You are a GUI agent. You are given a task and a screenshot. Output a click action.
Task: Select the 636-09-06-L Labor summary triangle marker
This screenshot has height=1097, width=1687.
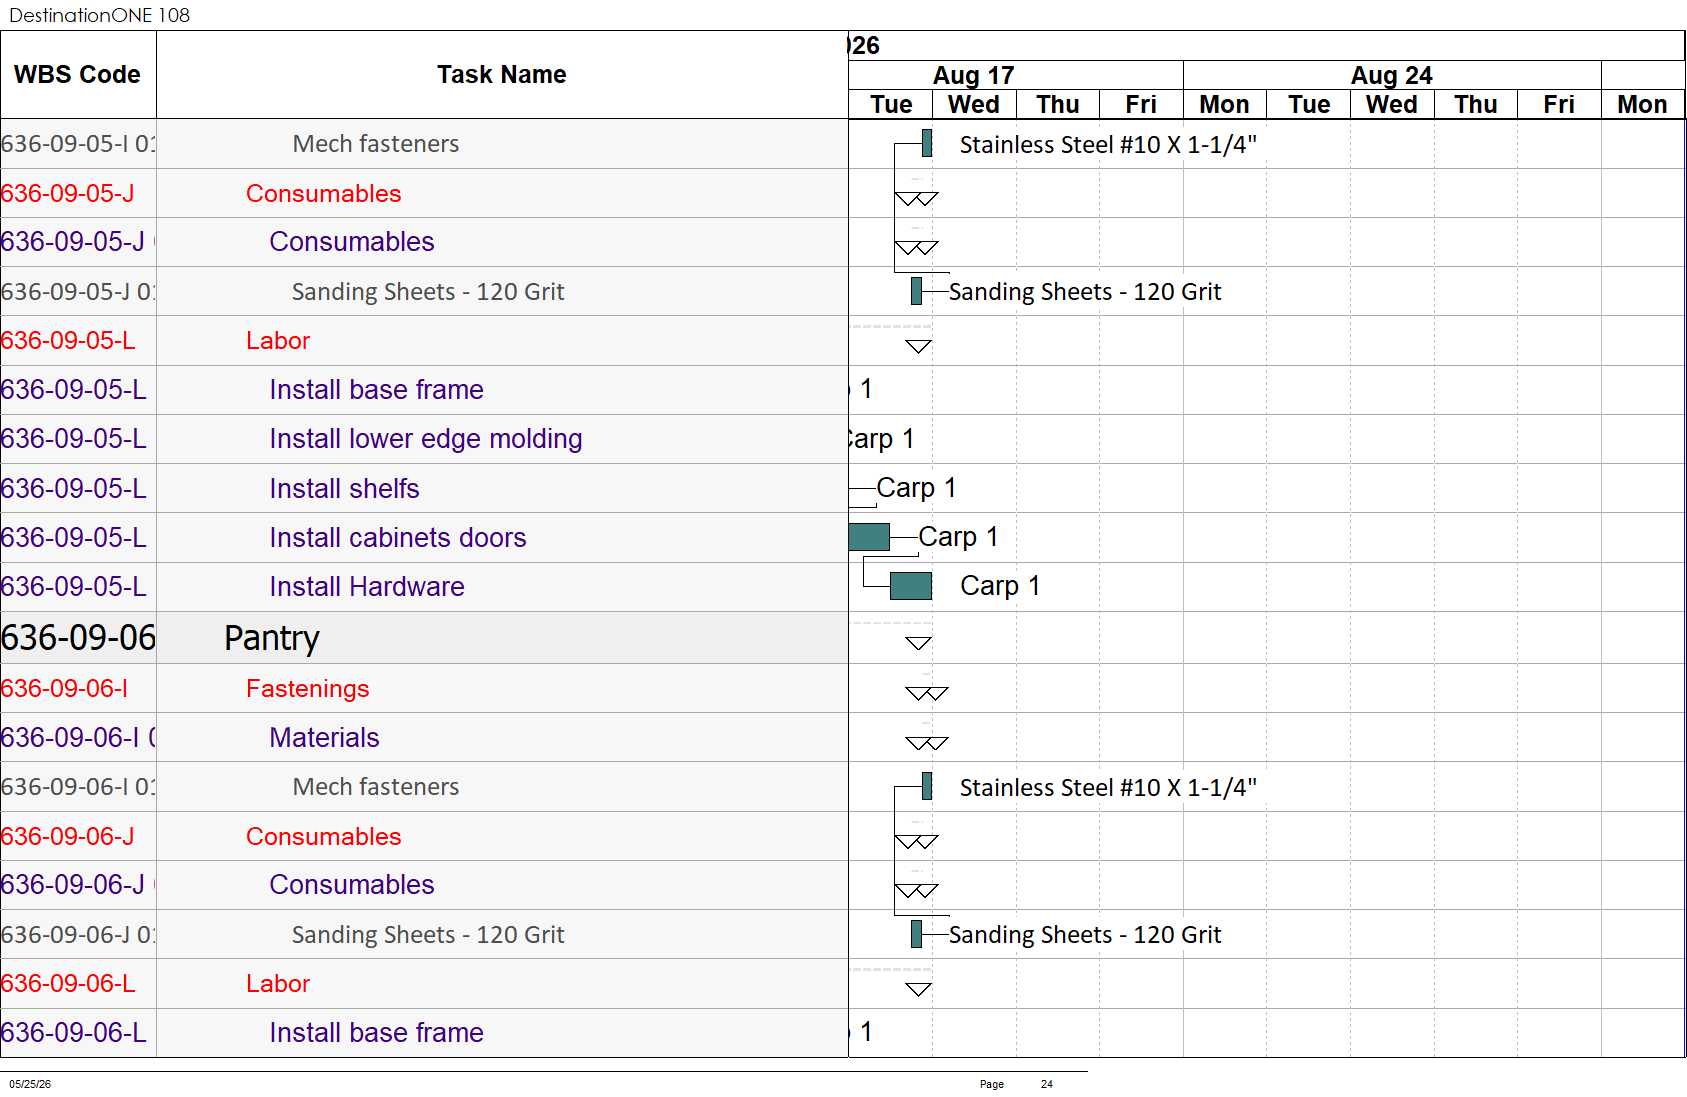point(918,989)
